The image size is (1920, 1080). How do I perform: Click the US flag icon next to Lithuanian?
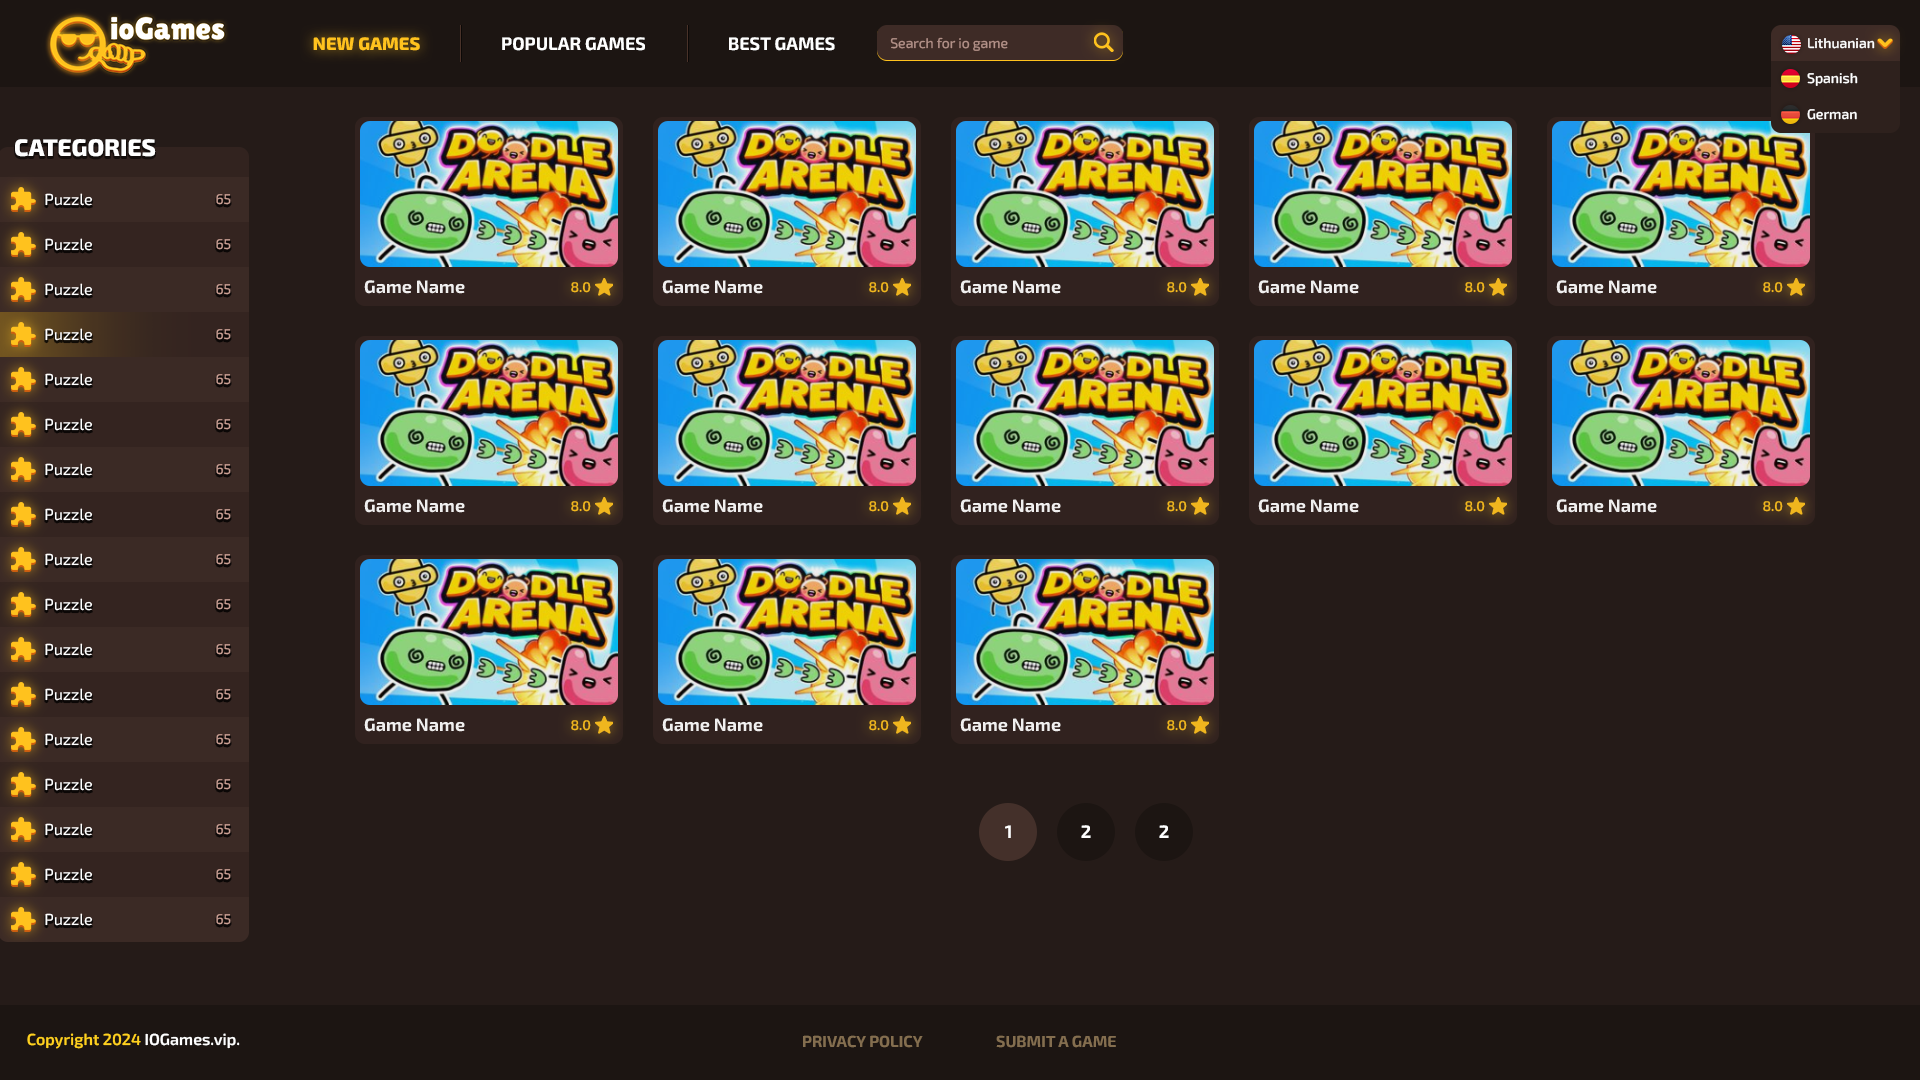pos(1791,43)
